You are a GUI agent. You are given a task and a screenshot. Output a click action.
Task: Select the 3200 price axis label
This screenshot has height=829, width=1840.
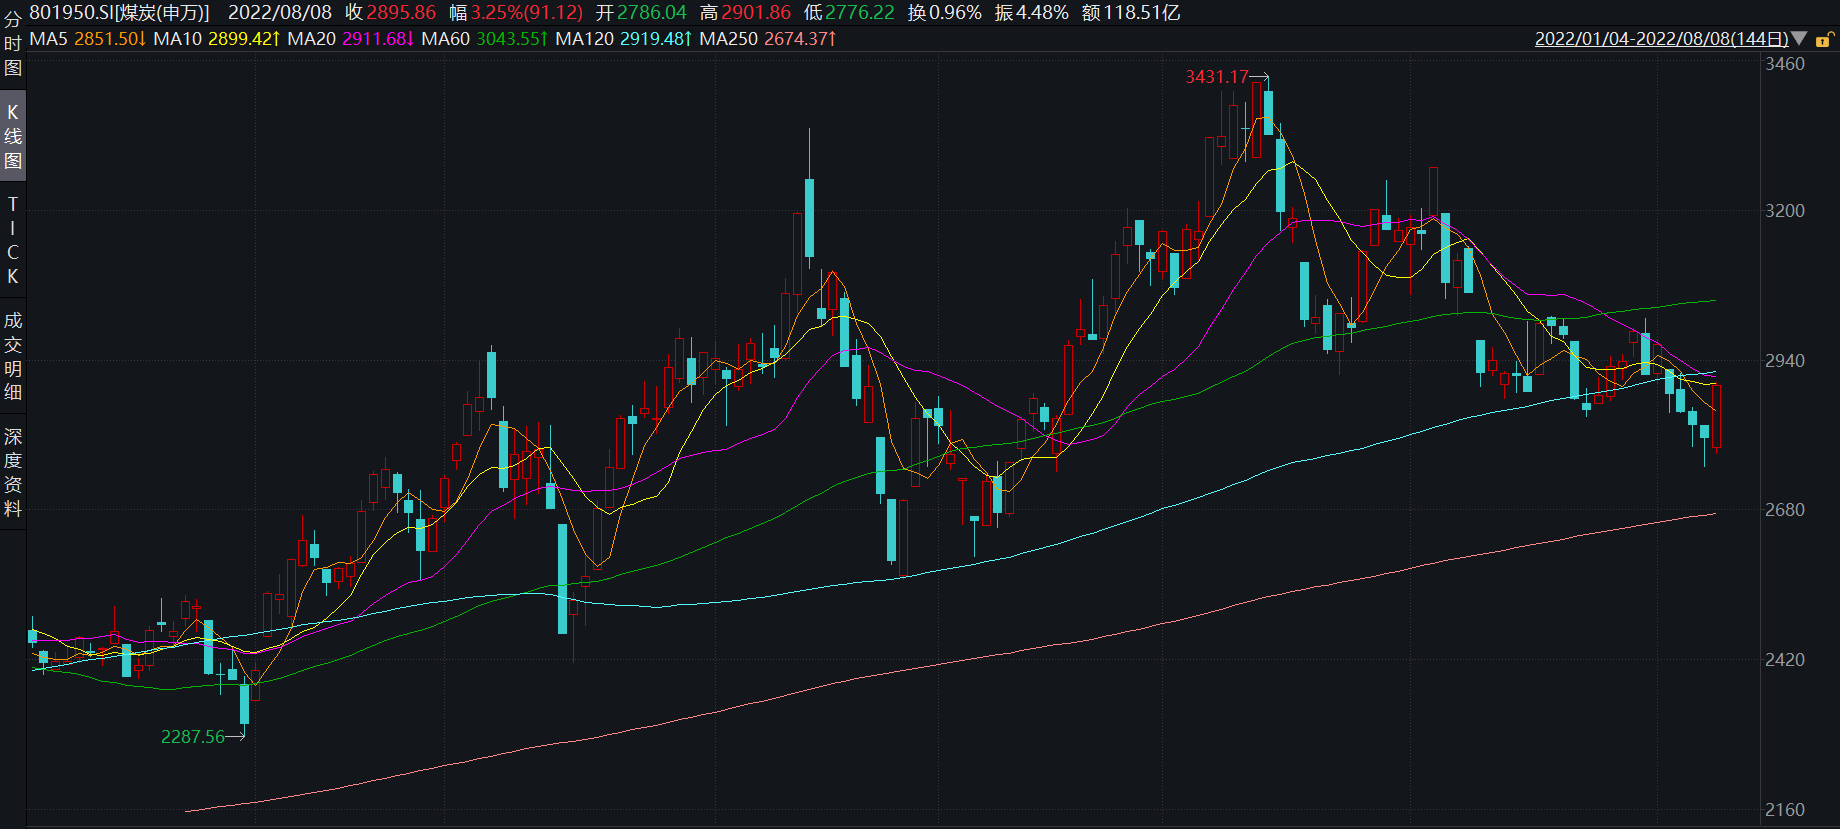1785,211
